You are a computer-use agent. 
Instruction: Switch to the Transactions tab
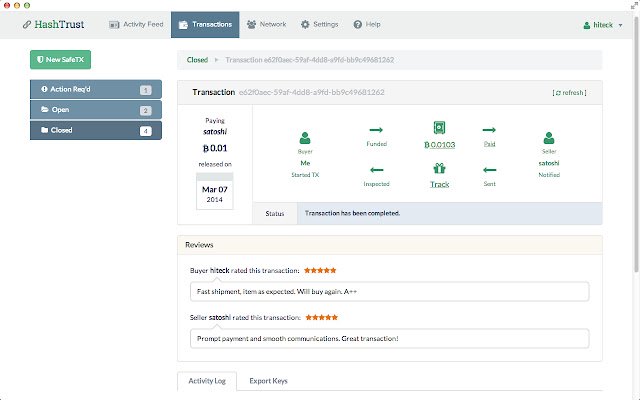pos(205,24)
